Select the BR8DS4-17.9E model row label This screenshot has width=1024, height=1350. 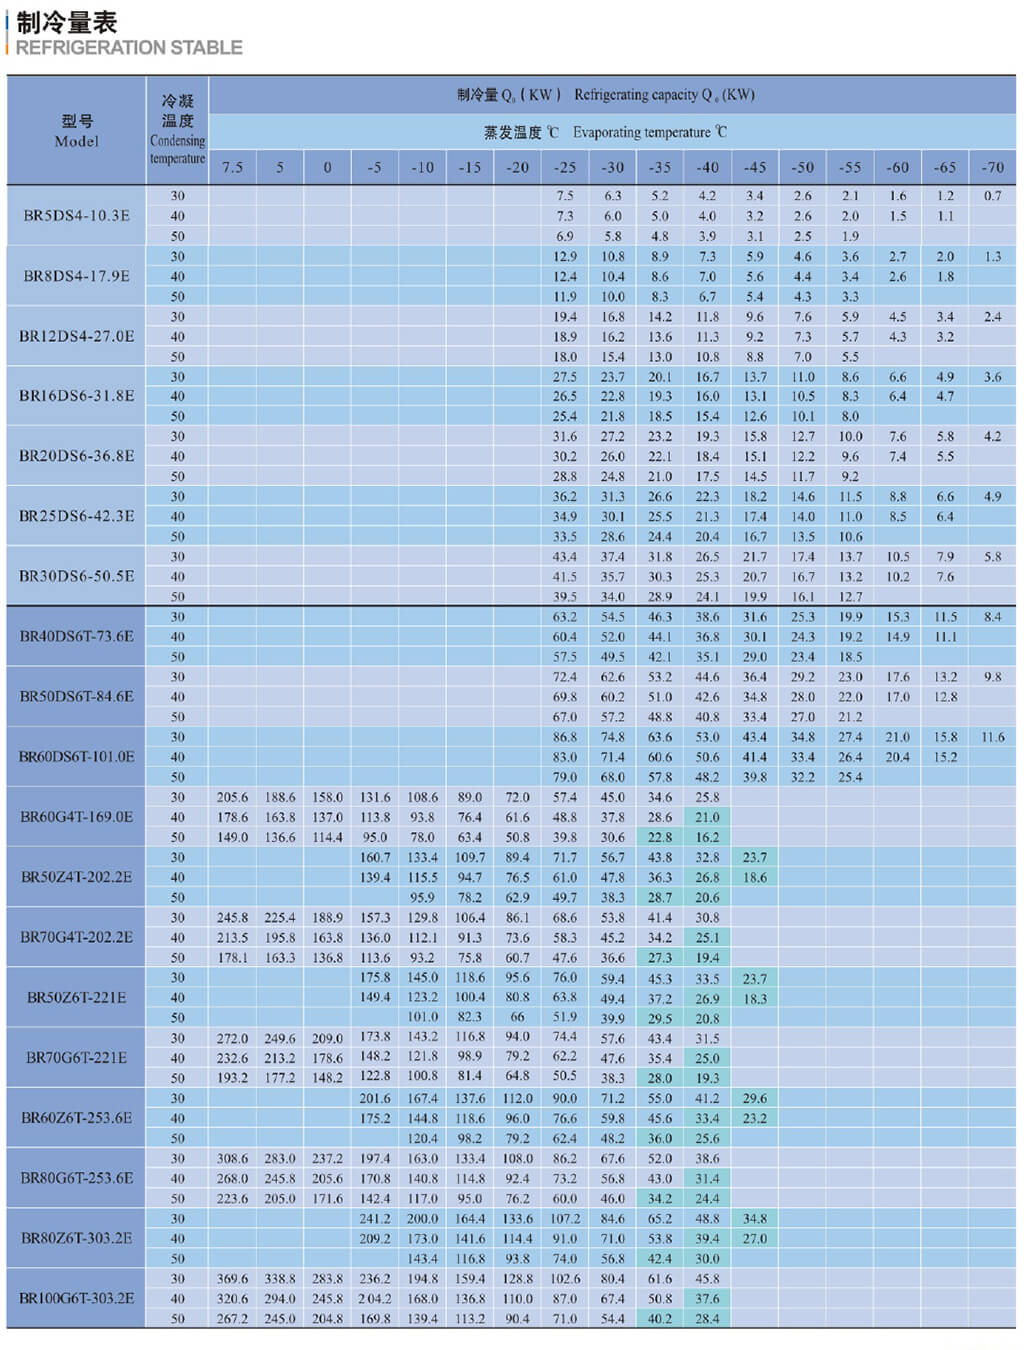tap(77, 276)
